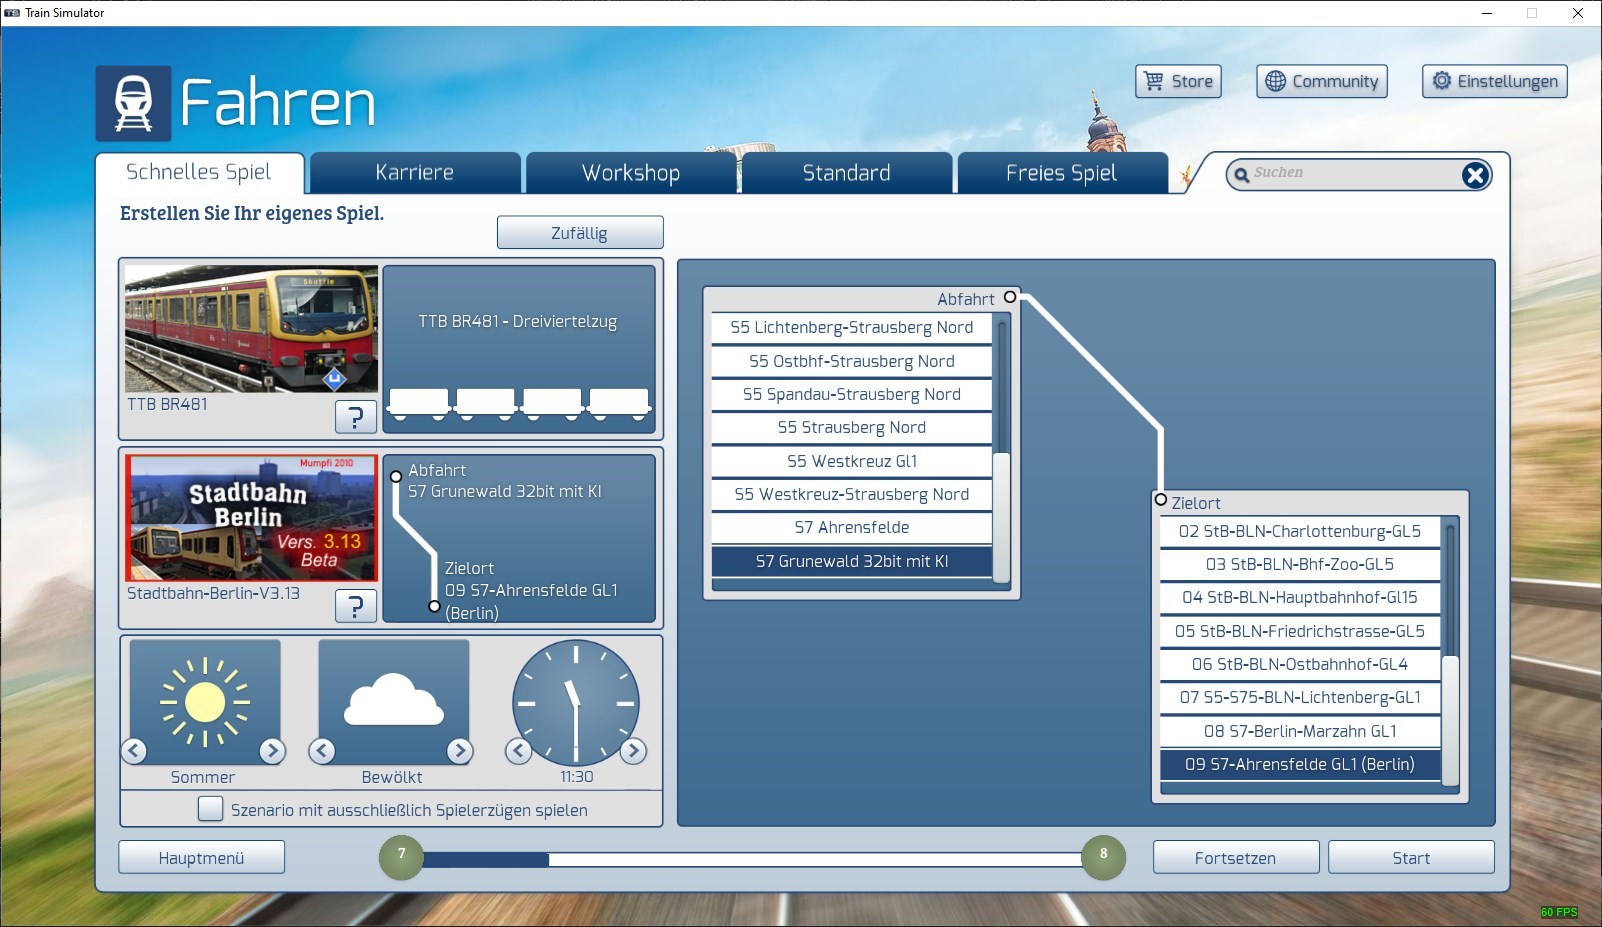Click the level 8 badge

coord(1103,857)
